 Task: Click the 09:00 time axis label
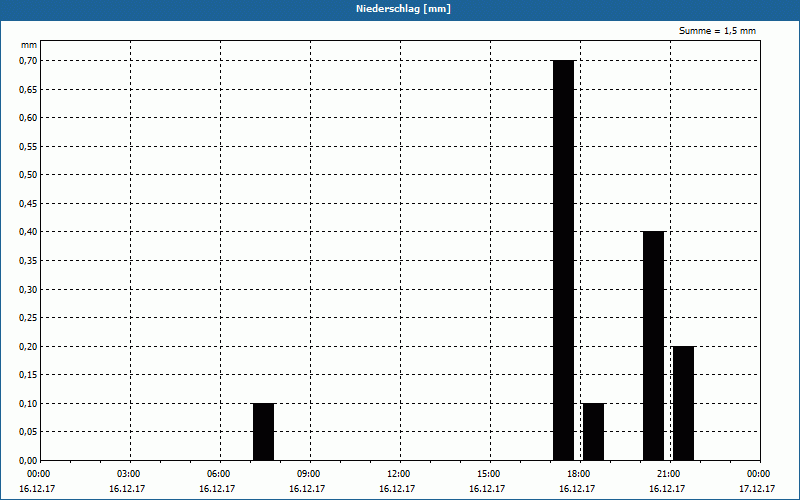(x=309, y=474)
